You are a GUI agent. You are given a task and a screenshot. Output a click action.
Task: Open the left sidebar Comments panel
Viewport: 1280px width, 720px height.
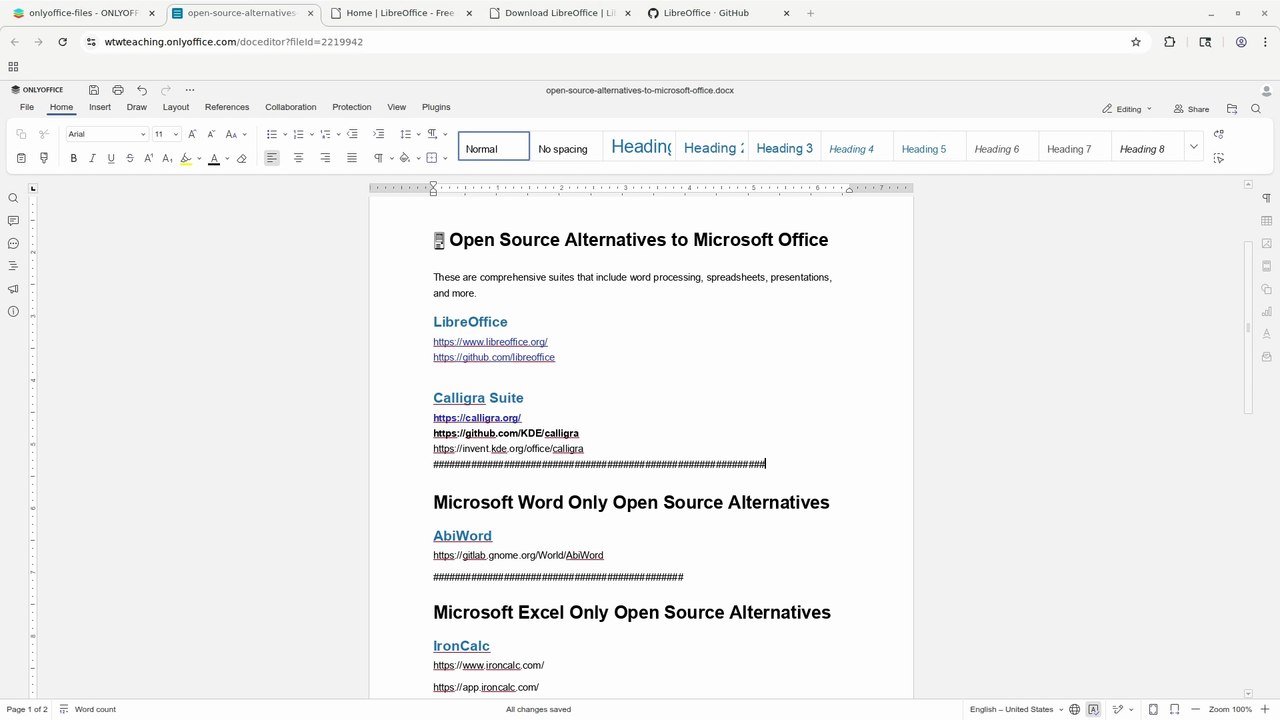pos(13,221)
